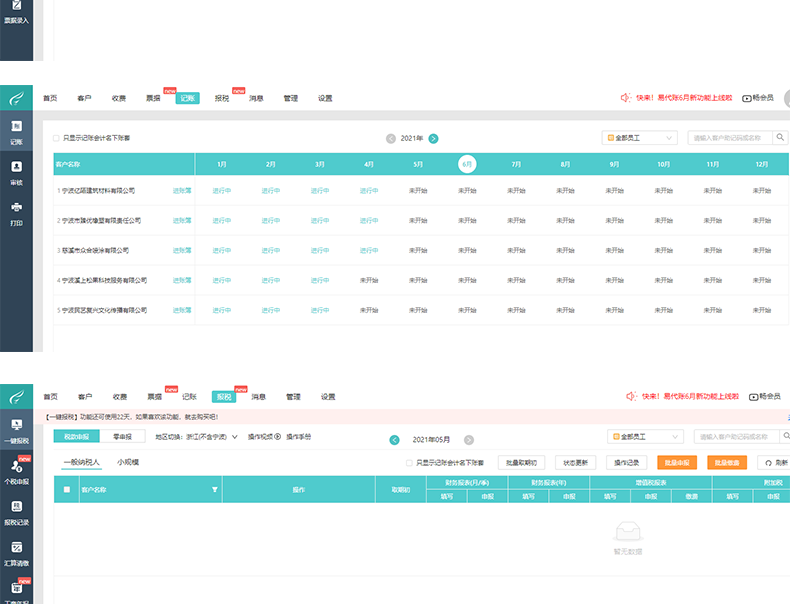Select the 6月 month column header
The image size is (790, 604).
(467, 164)
